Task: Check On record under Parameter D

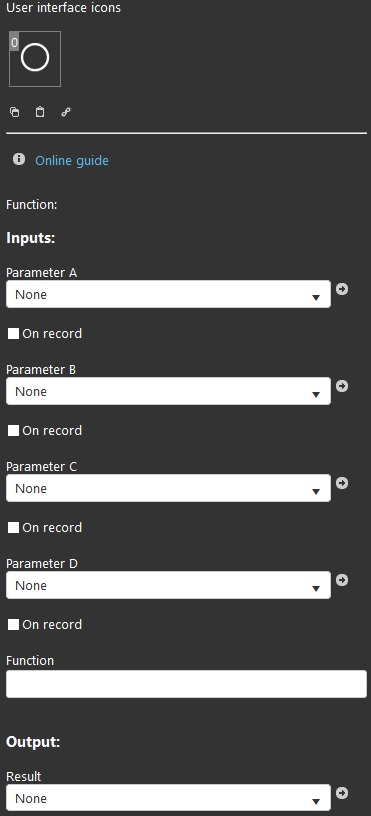Action: (14, 624)
